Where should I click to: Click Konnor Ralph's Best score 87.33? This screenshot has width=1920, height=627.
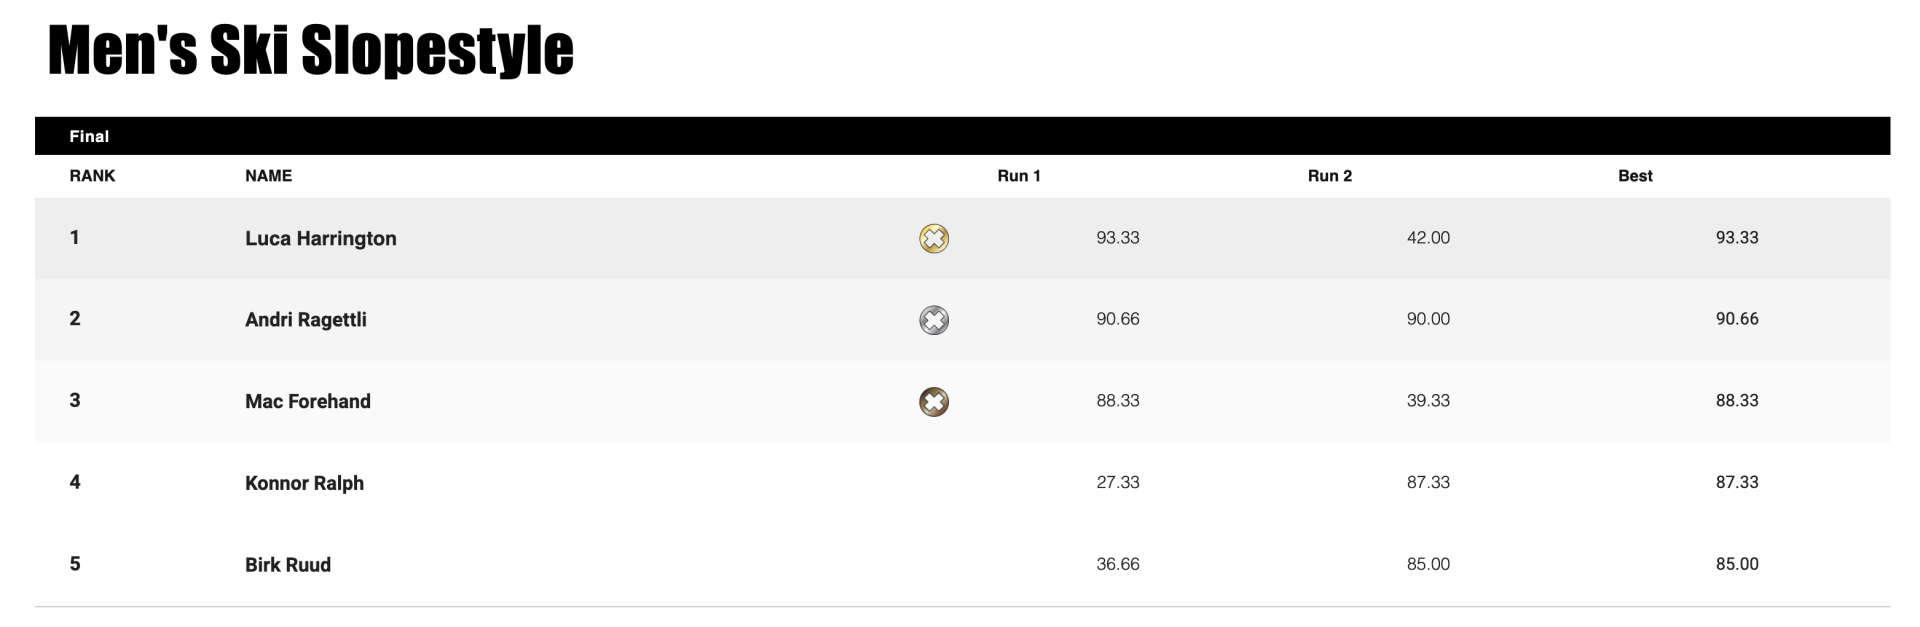pos(1737,482)
